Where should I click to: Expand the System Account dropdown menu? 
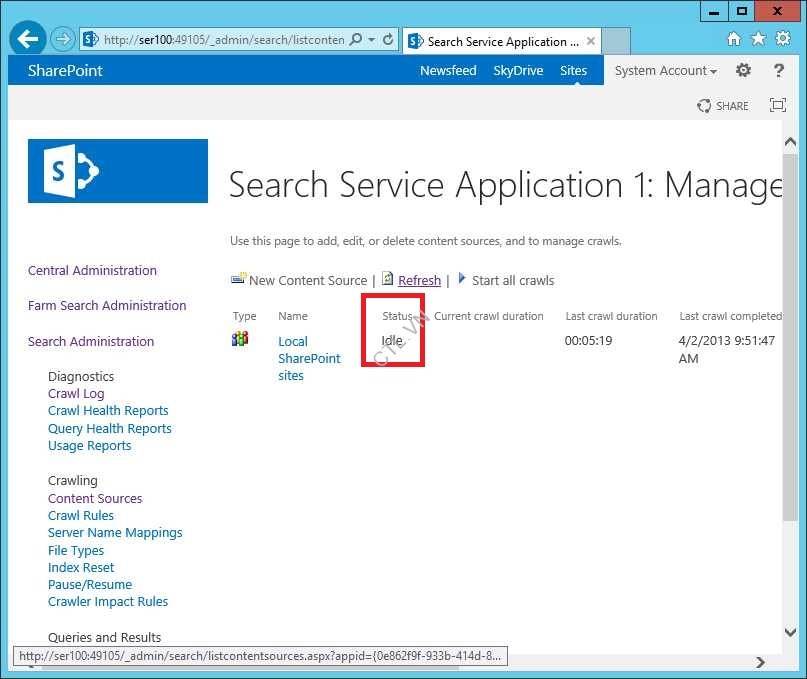pos(665,71)
